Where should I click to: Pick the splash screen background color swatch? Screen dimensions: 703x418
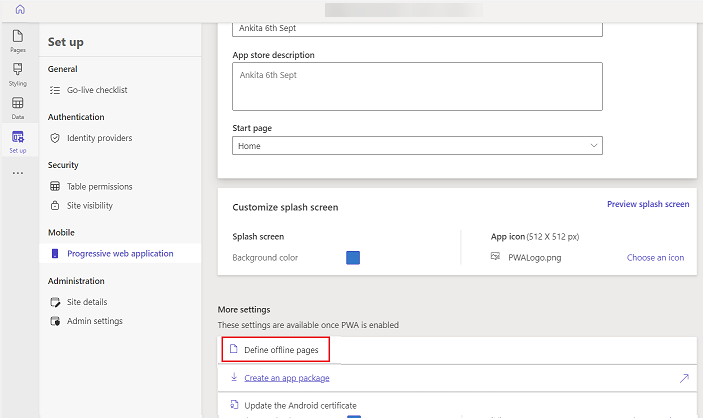[x=352, y=258]
